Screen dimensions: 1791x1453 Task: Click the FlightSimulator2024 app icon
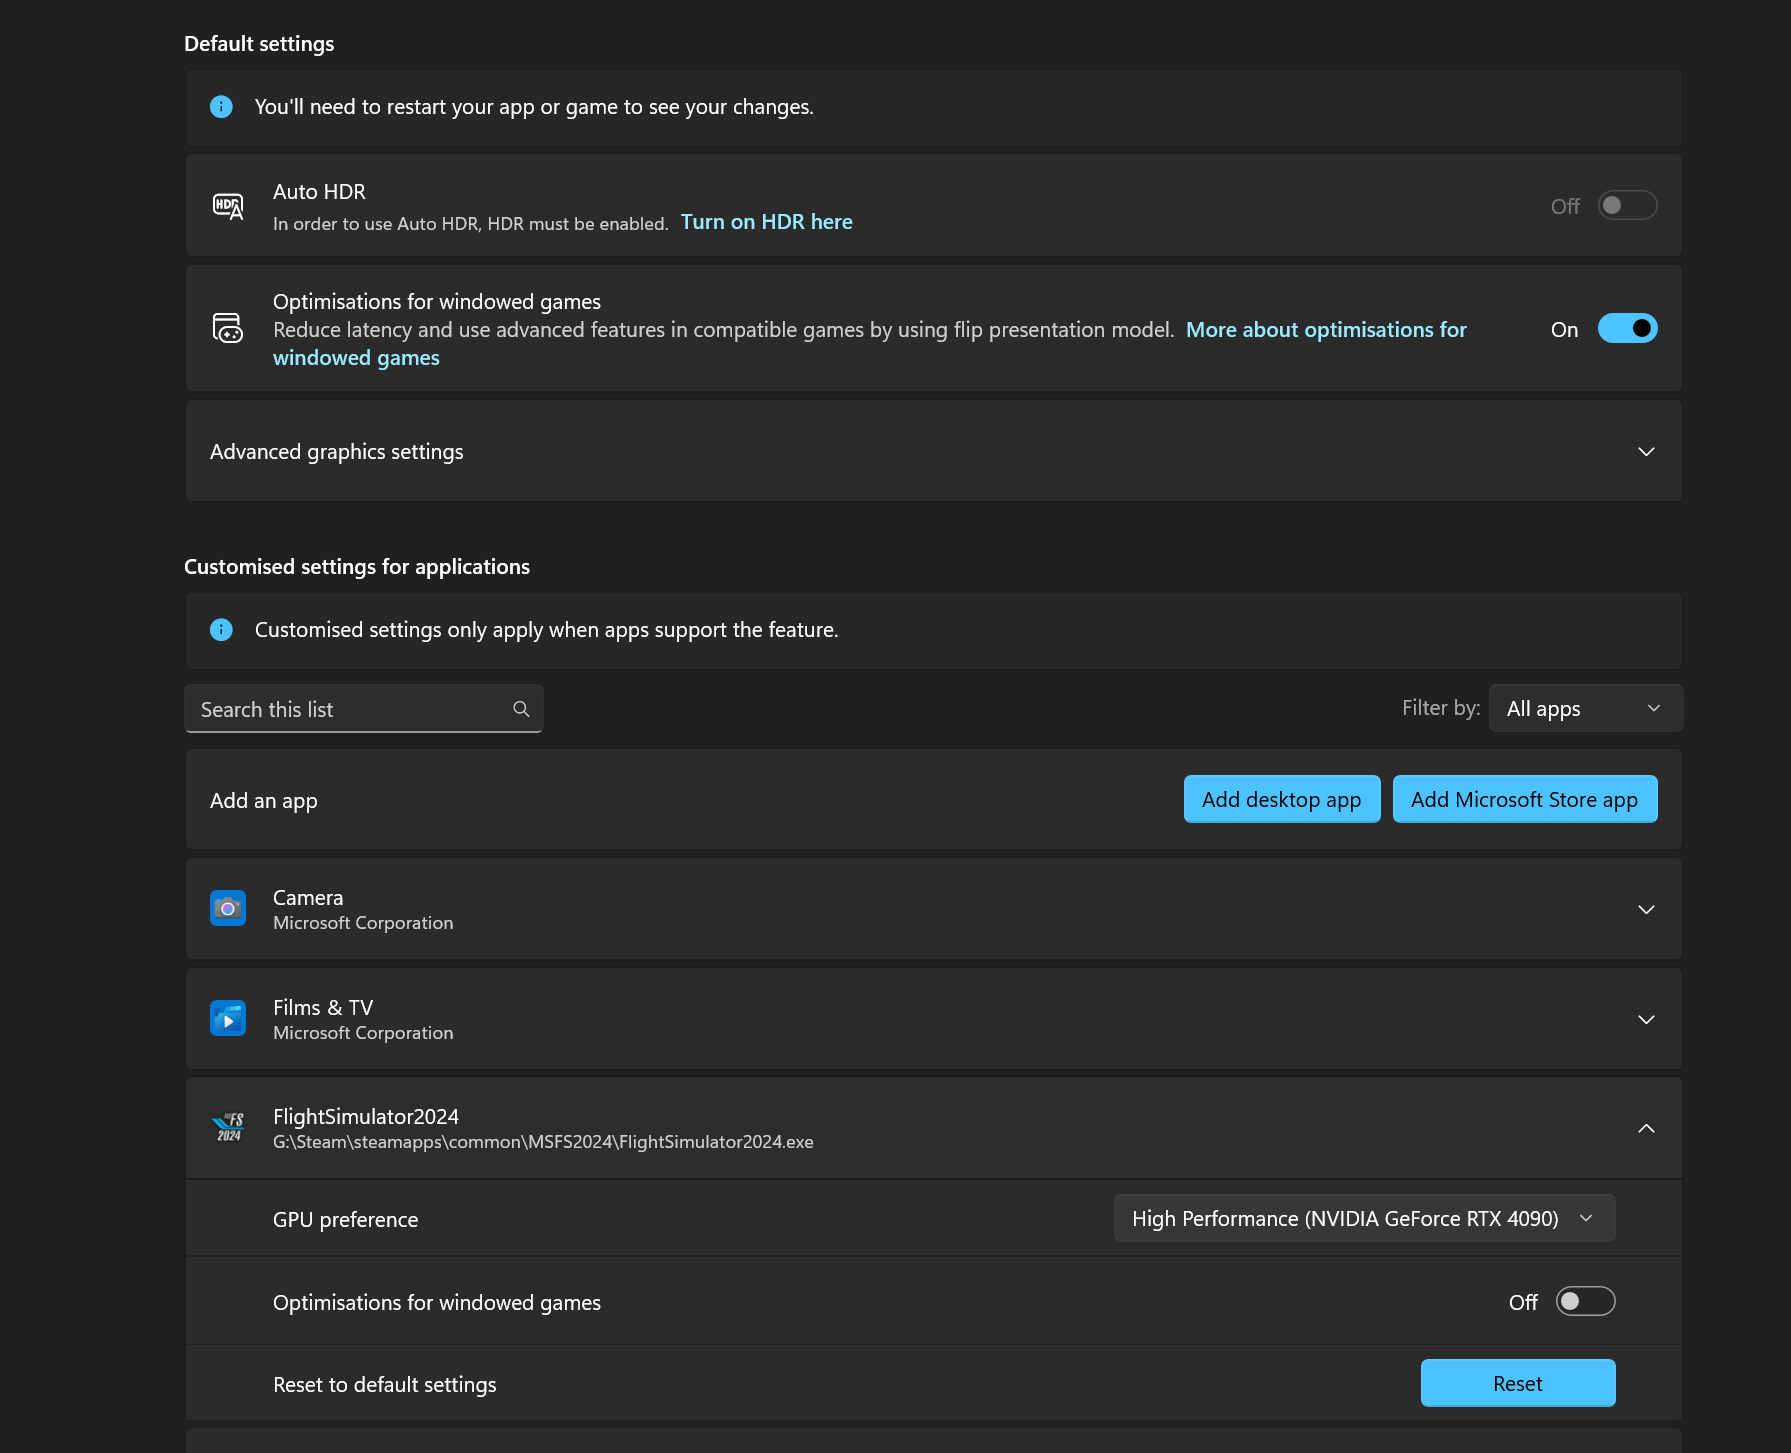pyautogui.click(x=228, y=1128)
